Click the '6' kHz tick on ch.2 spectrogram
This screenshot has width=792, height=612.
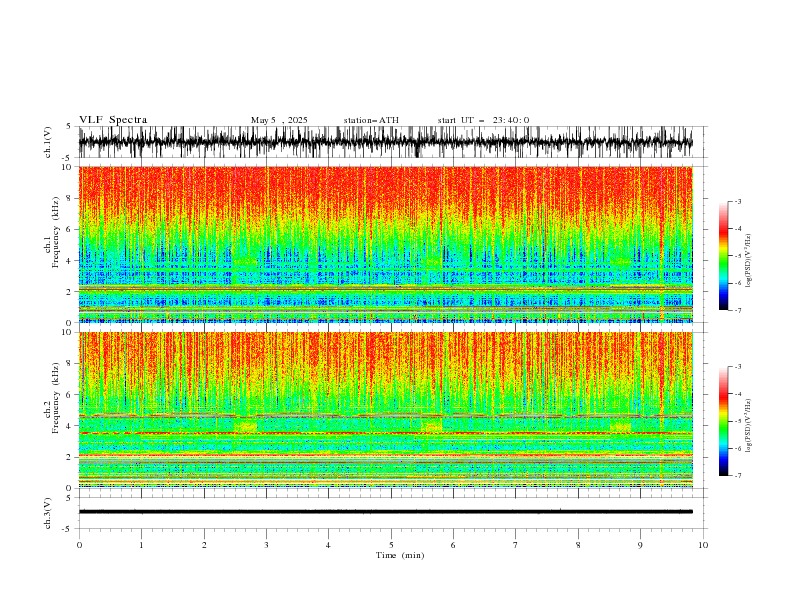click(x=70, y=395)
